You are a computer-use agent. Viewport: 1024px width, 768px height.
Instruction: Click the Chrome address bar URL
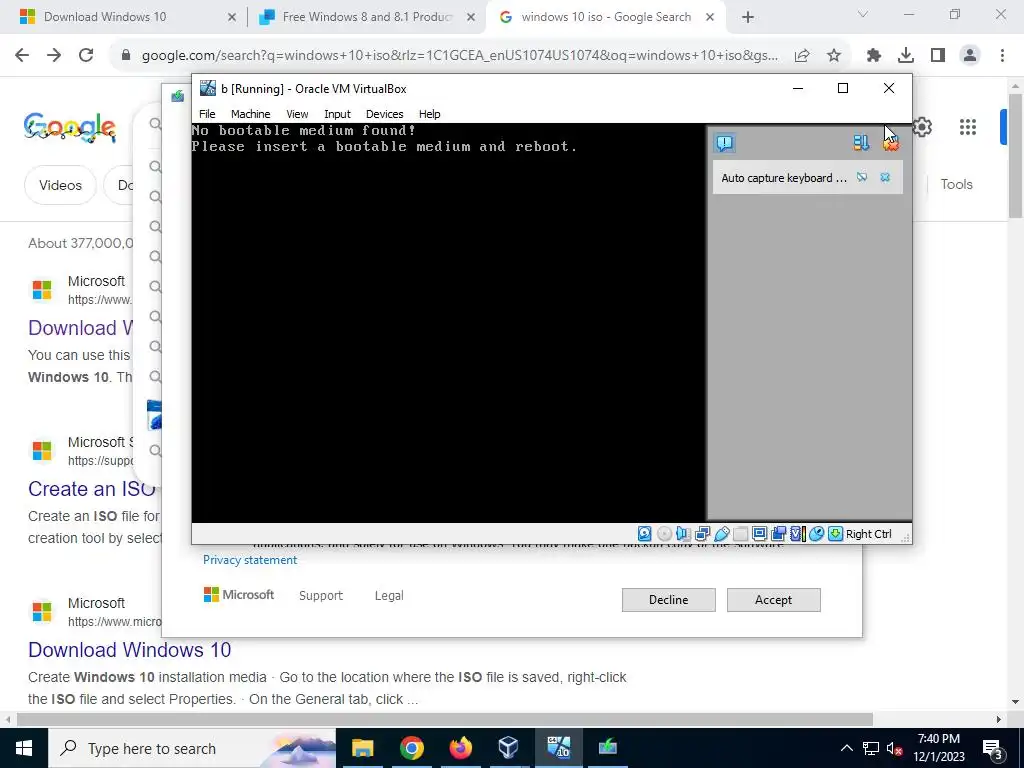coord(459,56)
